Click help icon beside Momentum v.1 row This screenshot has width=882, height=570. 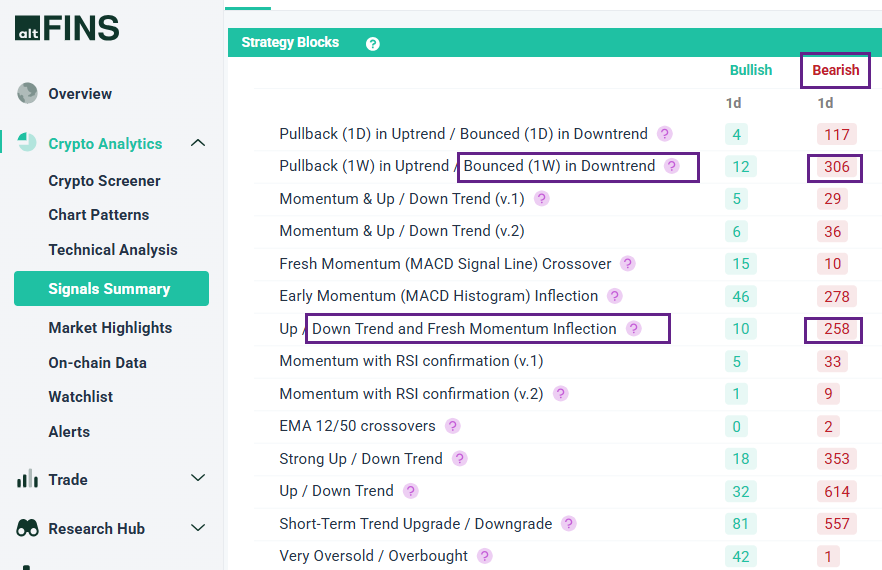coord(542,199)
